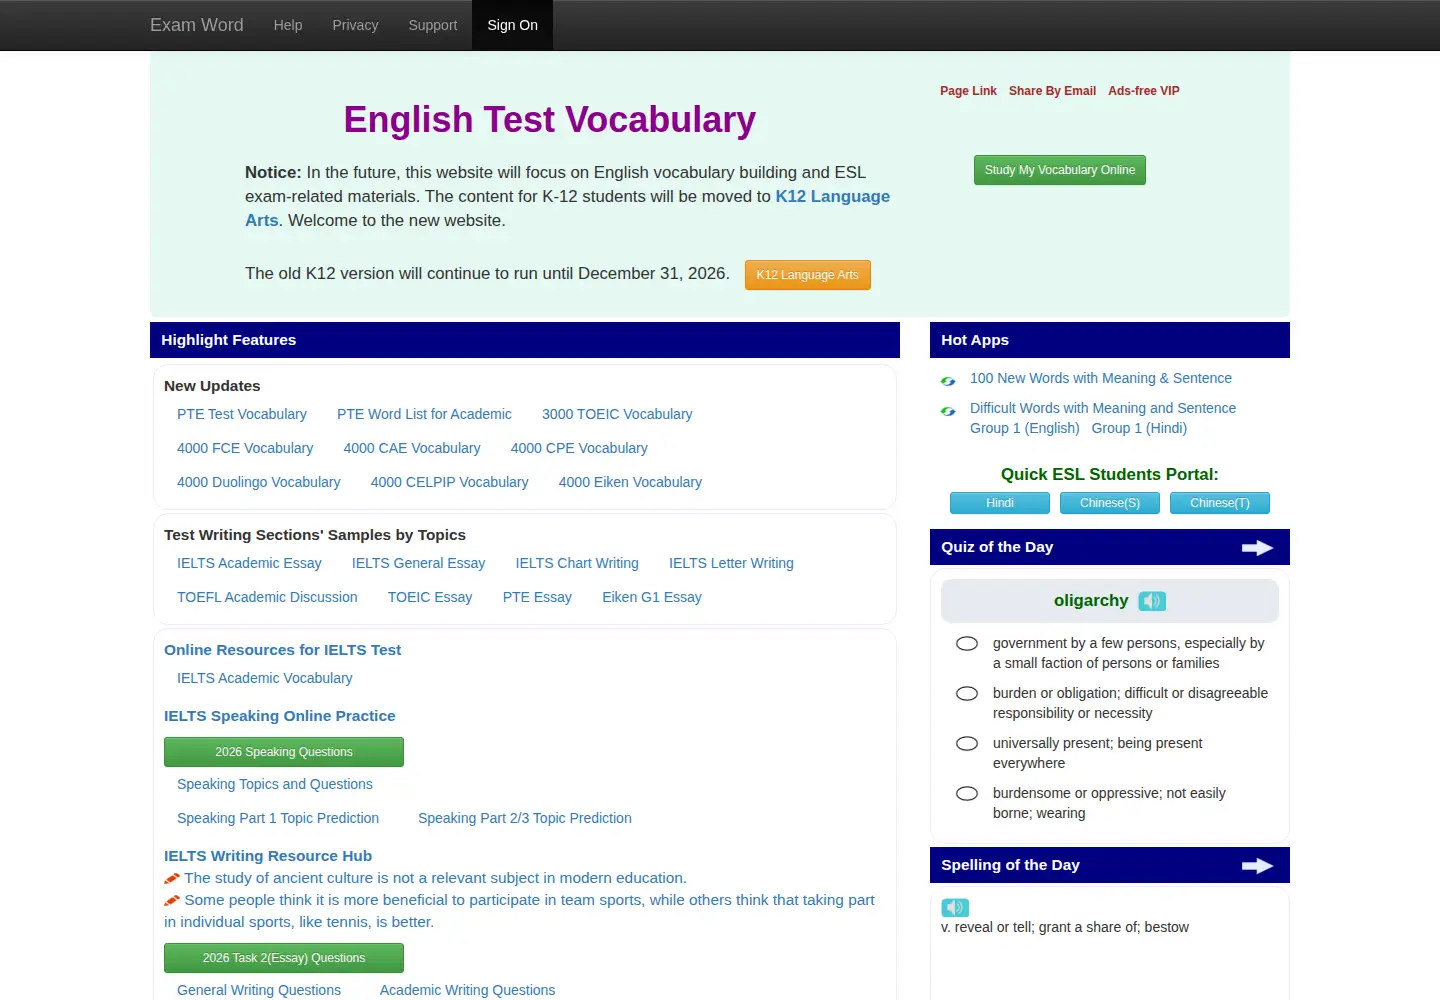The image size is (1440, 1000).
Task: Select answer 'burdensome or oppressive'
Action: [967, 793]
